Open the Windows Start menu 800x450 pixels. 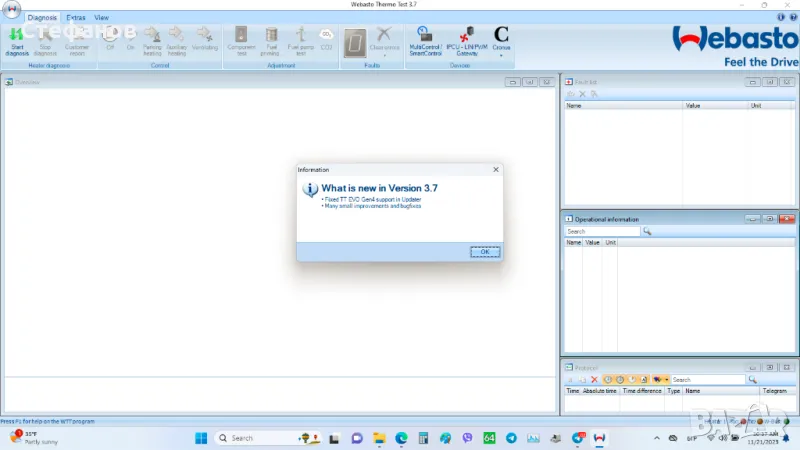[x=201, y=438]
